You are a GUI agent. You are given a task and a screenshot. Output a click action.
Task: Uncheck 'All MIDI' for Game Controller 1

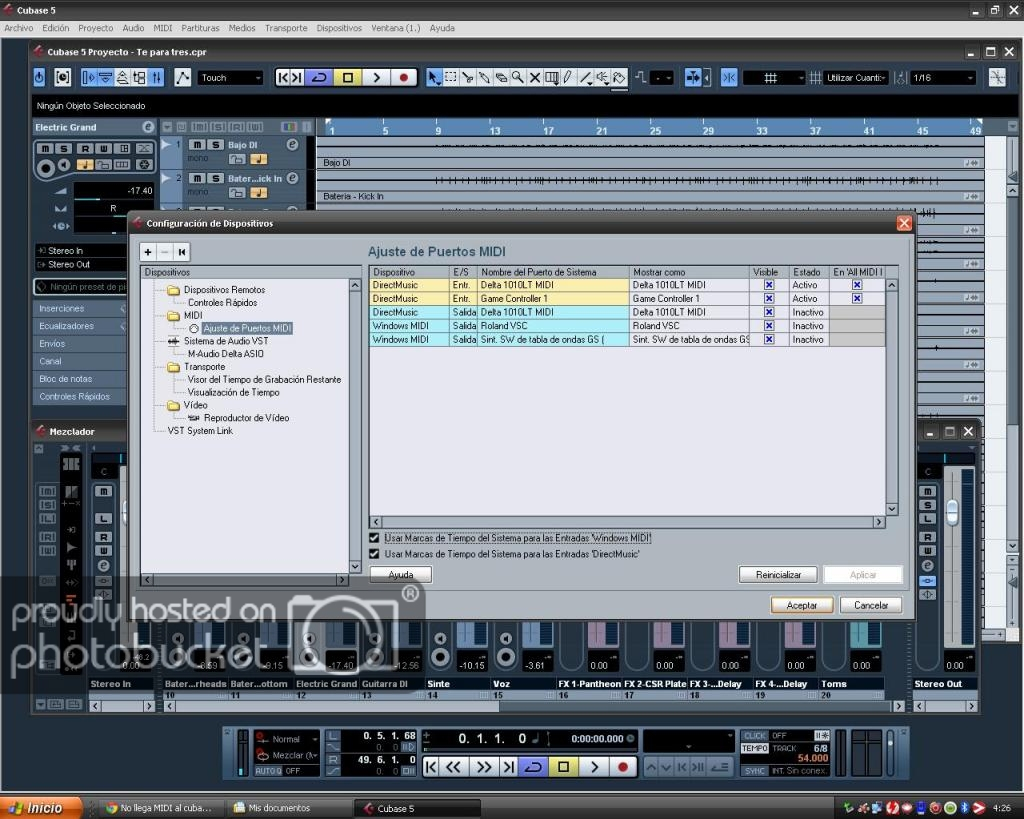coord(856,299)
